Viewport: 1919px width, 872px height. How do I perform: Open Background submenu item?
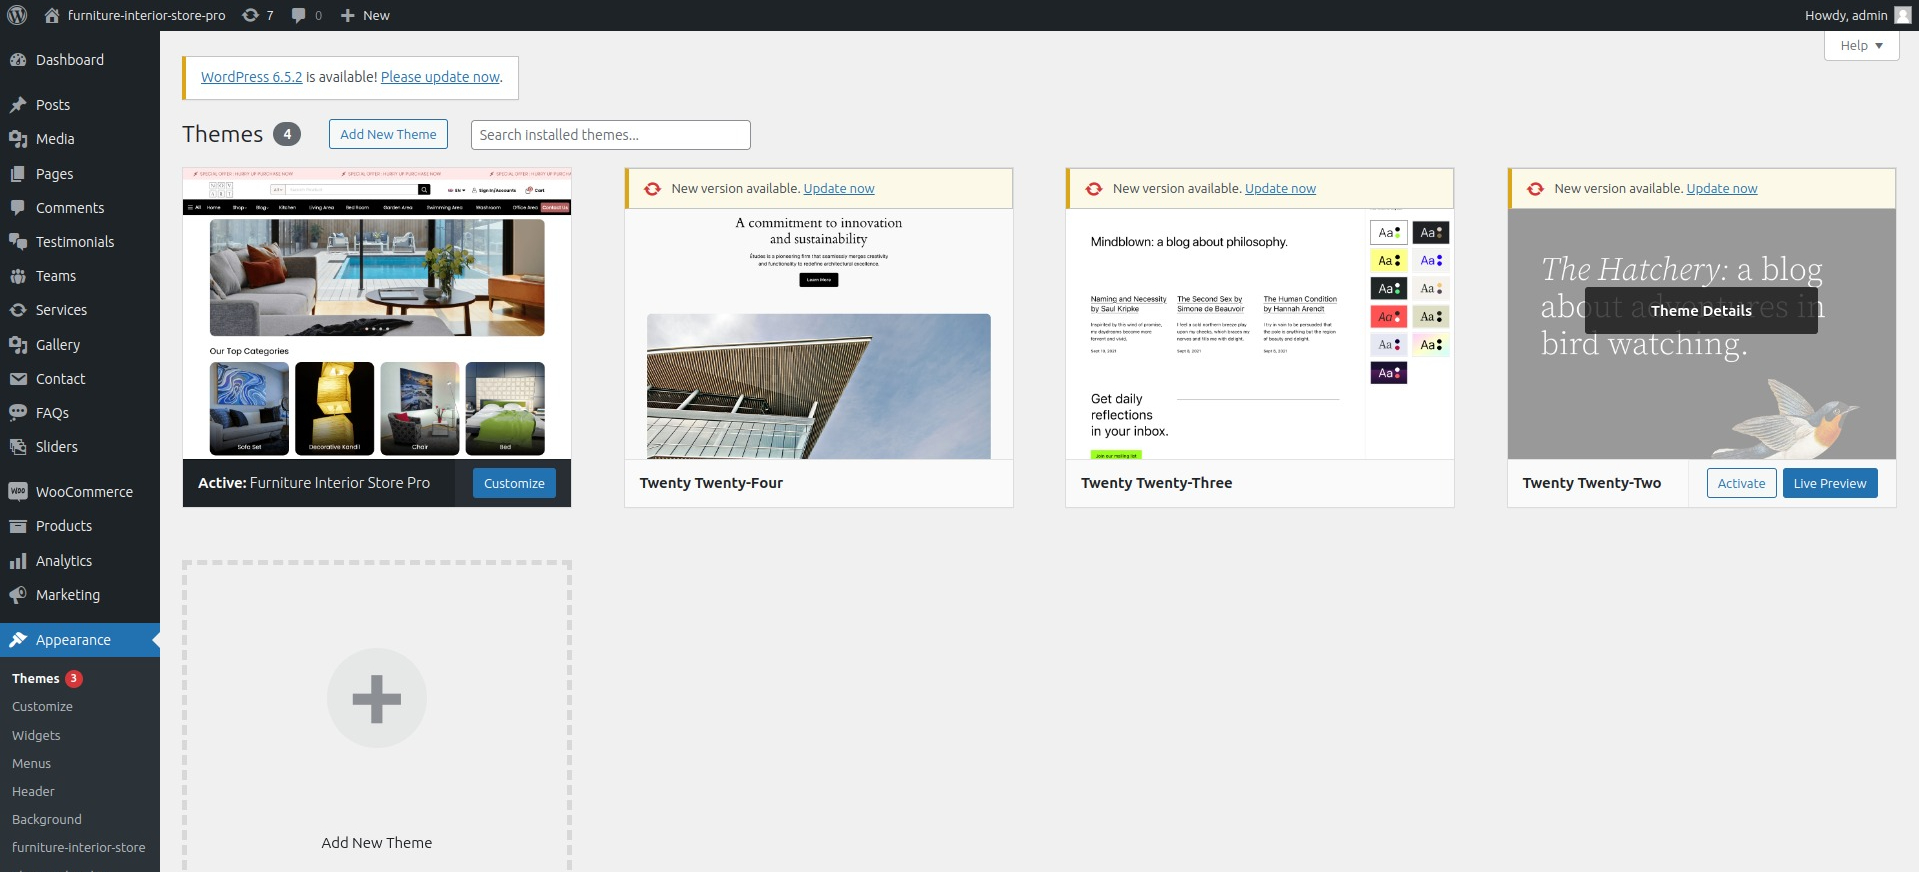tap(47, 819)
